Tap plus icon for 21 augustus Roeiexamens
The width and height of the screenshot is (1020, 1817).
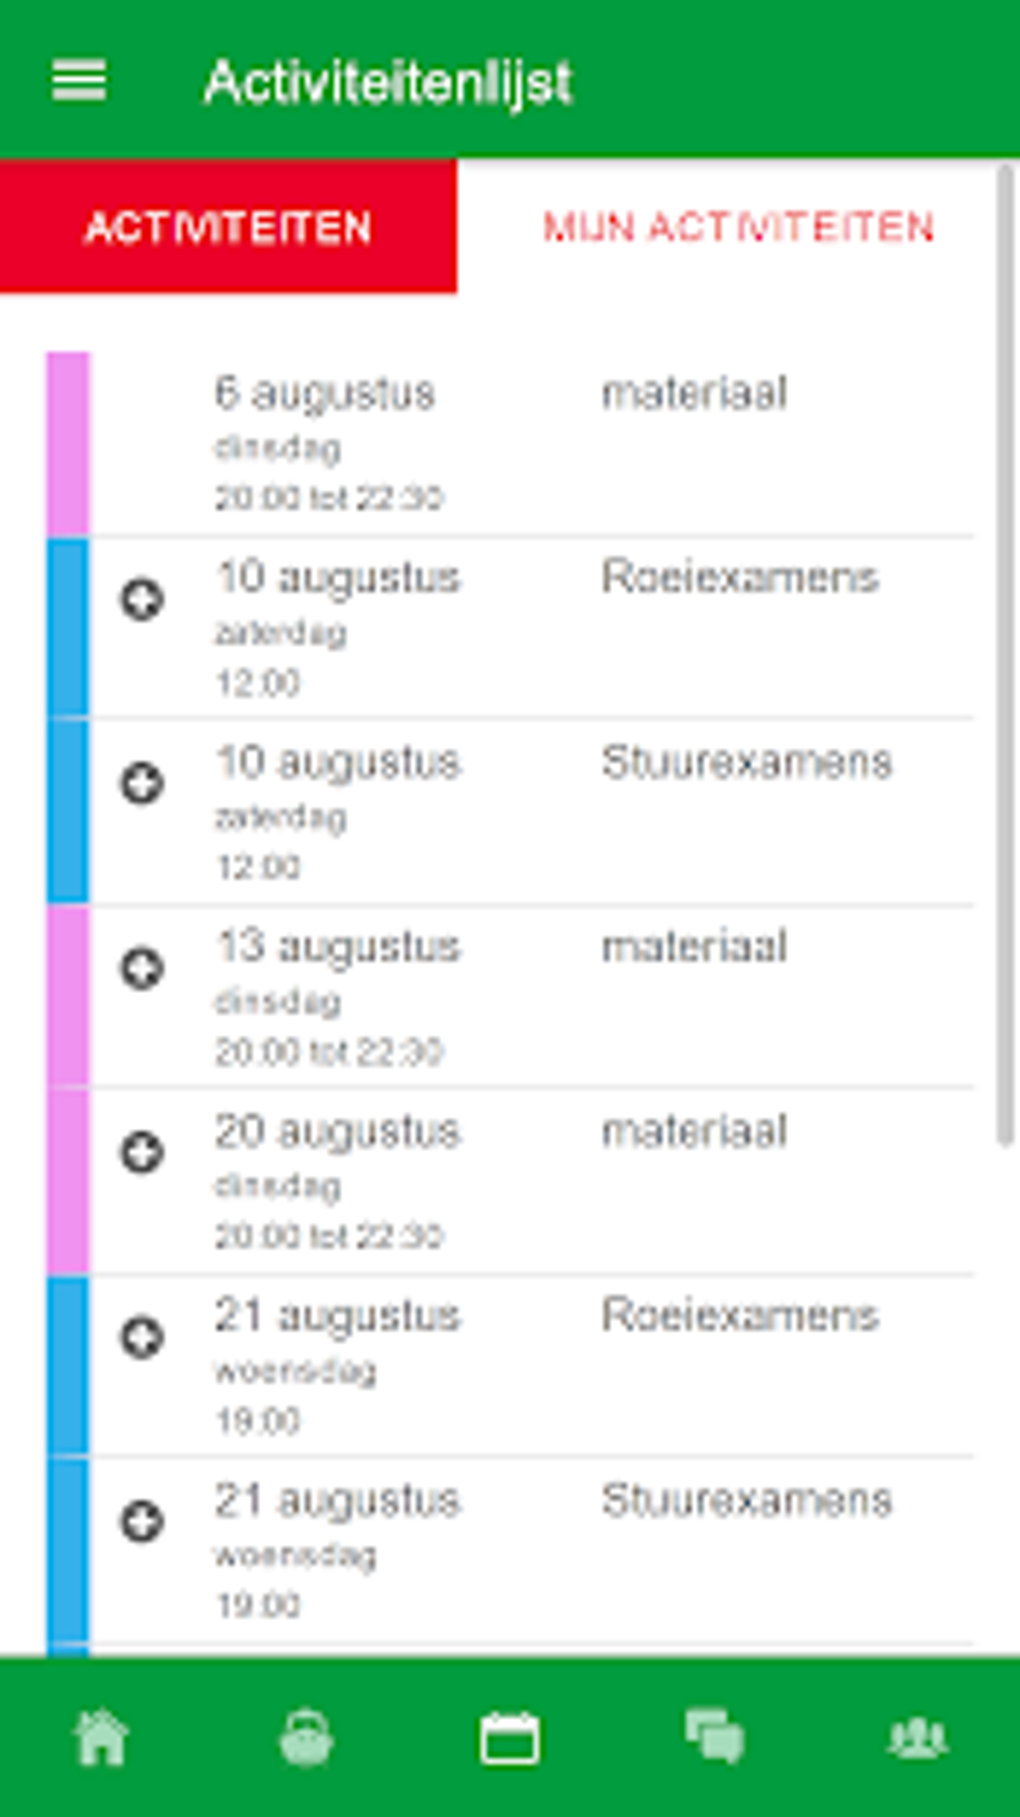142,1337
